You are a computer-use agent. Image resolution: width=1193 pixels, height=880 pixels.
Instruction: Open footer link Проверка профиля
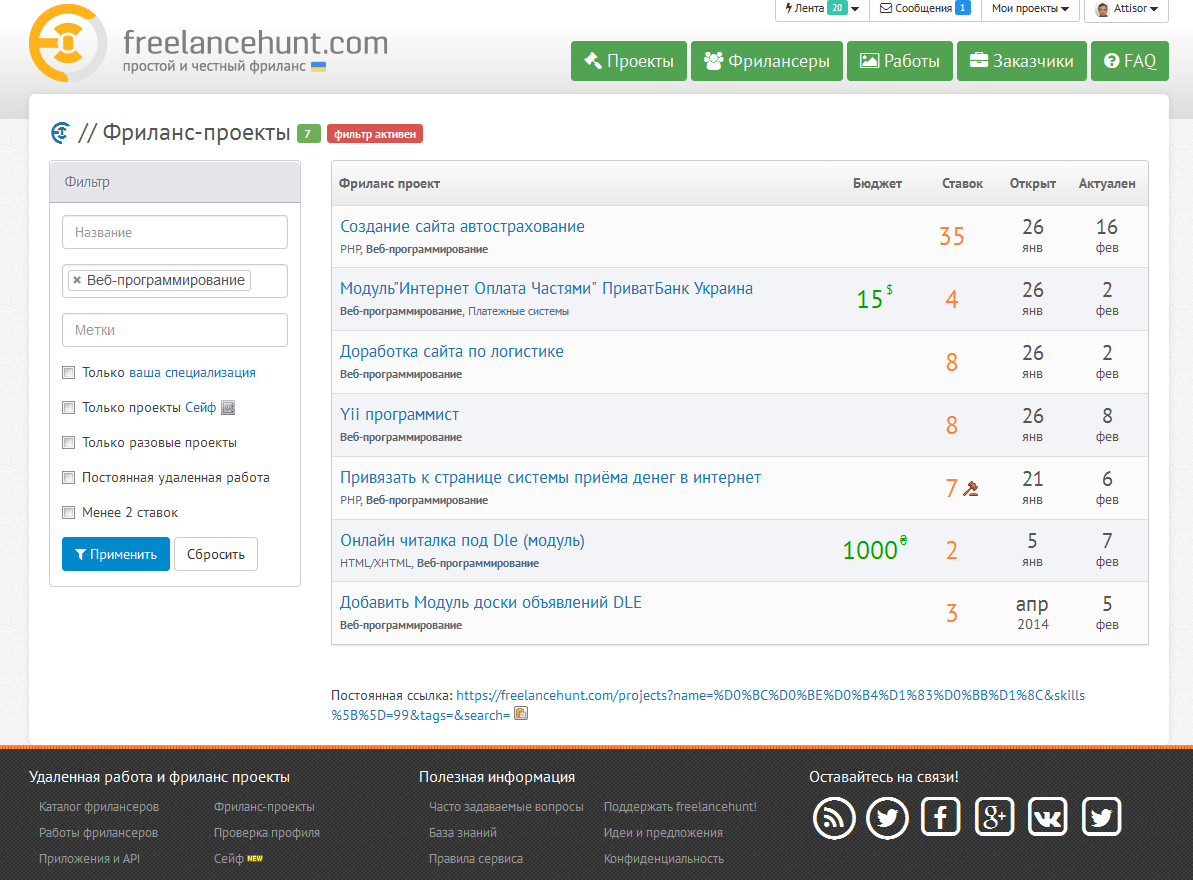click(266, 833)
